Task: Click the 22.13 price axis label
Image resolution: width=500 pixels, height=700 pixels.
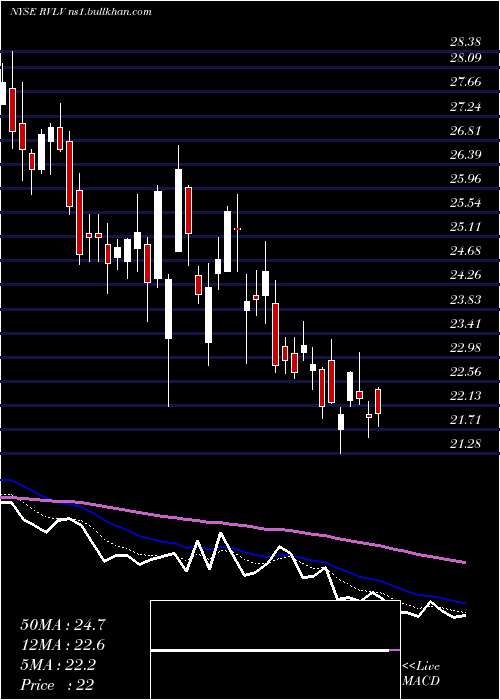Action: [466, 396]
